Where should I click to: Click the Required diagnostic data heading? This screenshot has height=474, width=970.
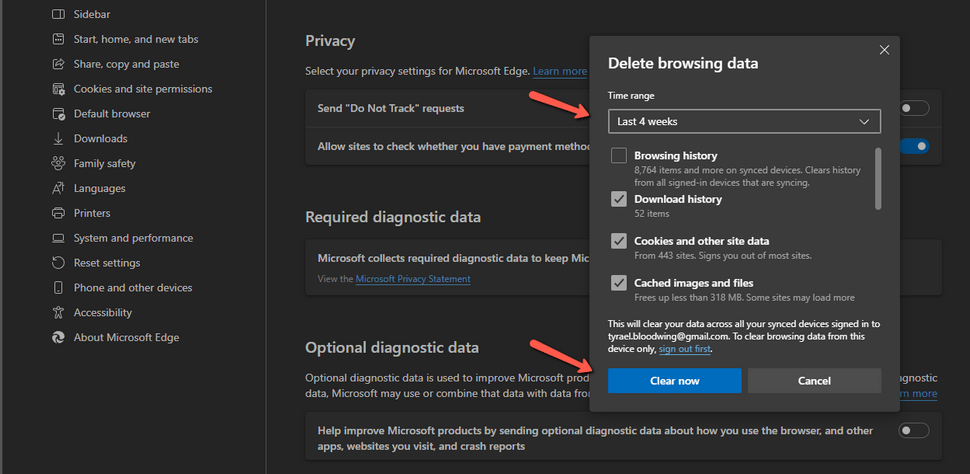pyautogui.click(x=393, y=217)
